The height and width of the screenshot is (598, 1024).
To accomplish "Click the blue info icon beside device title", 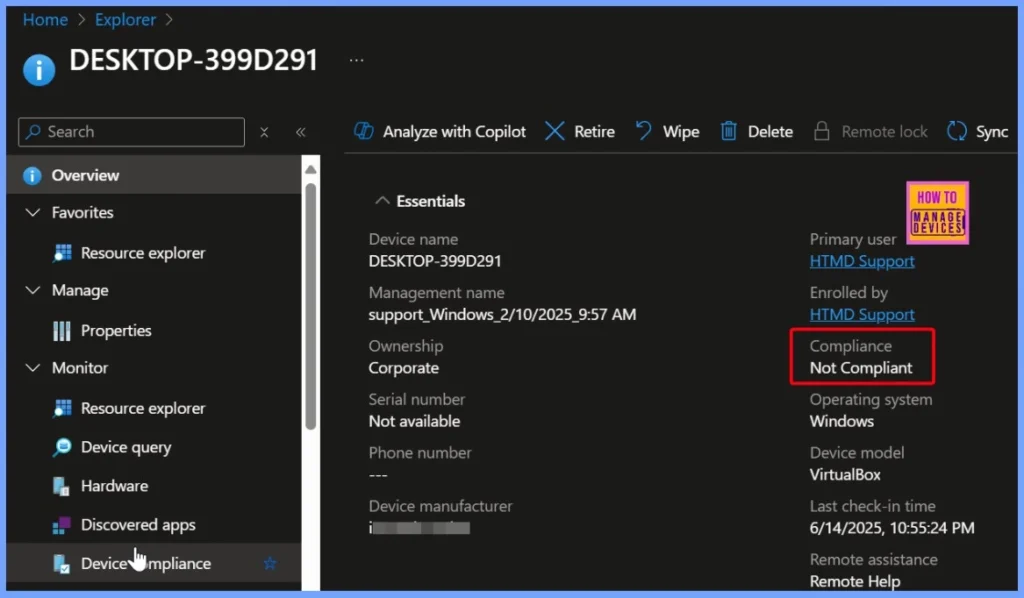I will (x=39, y=70).
